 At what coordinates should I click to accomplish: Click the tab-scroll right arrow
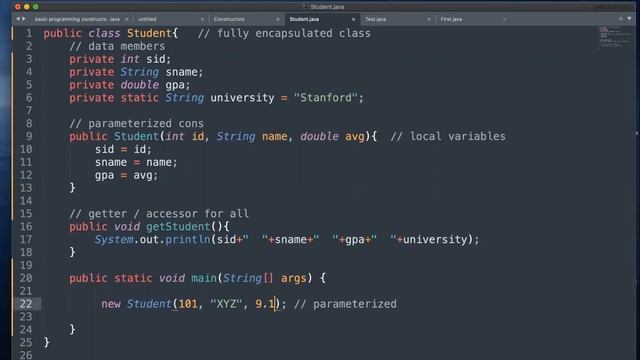pos(24,19)
